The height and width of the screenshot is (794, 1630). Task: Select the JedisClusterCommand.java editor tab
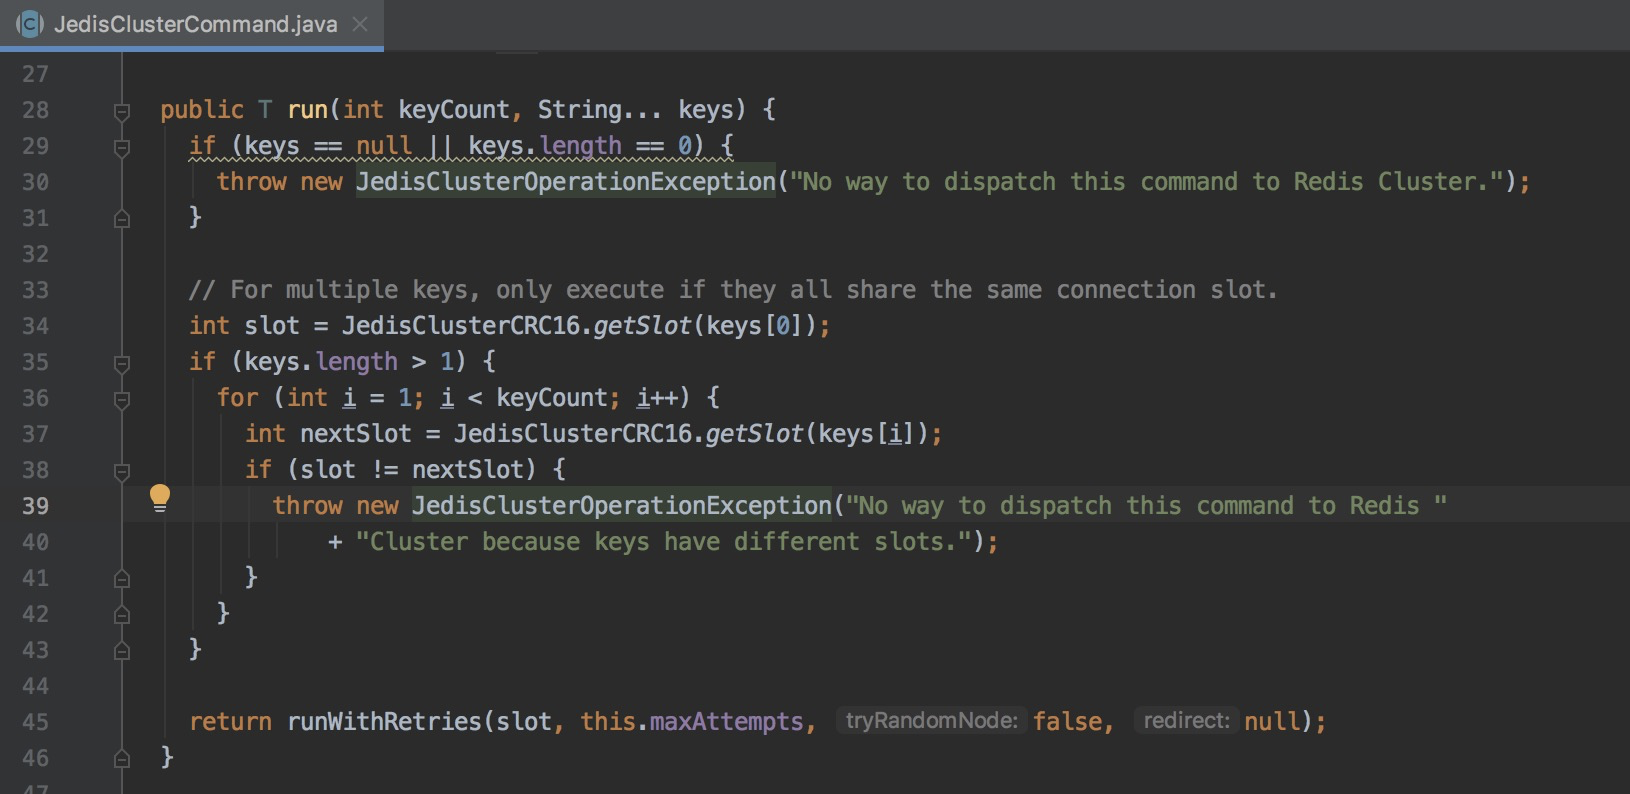click(192, 24)
